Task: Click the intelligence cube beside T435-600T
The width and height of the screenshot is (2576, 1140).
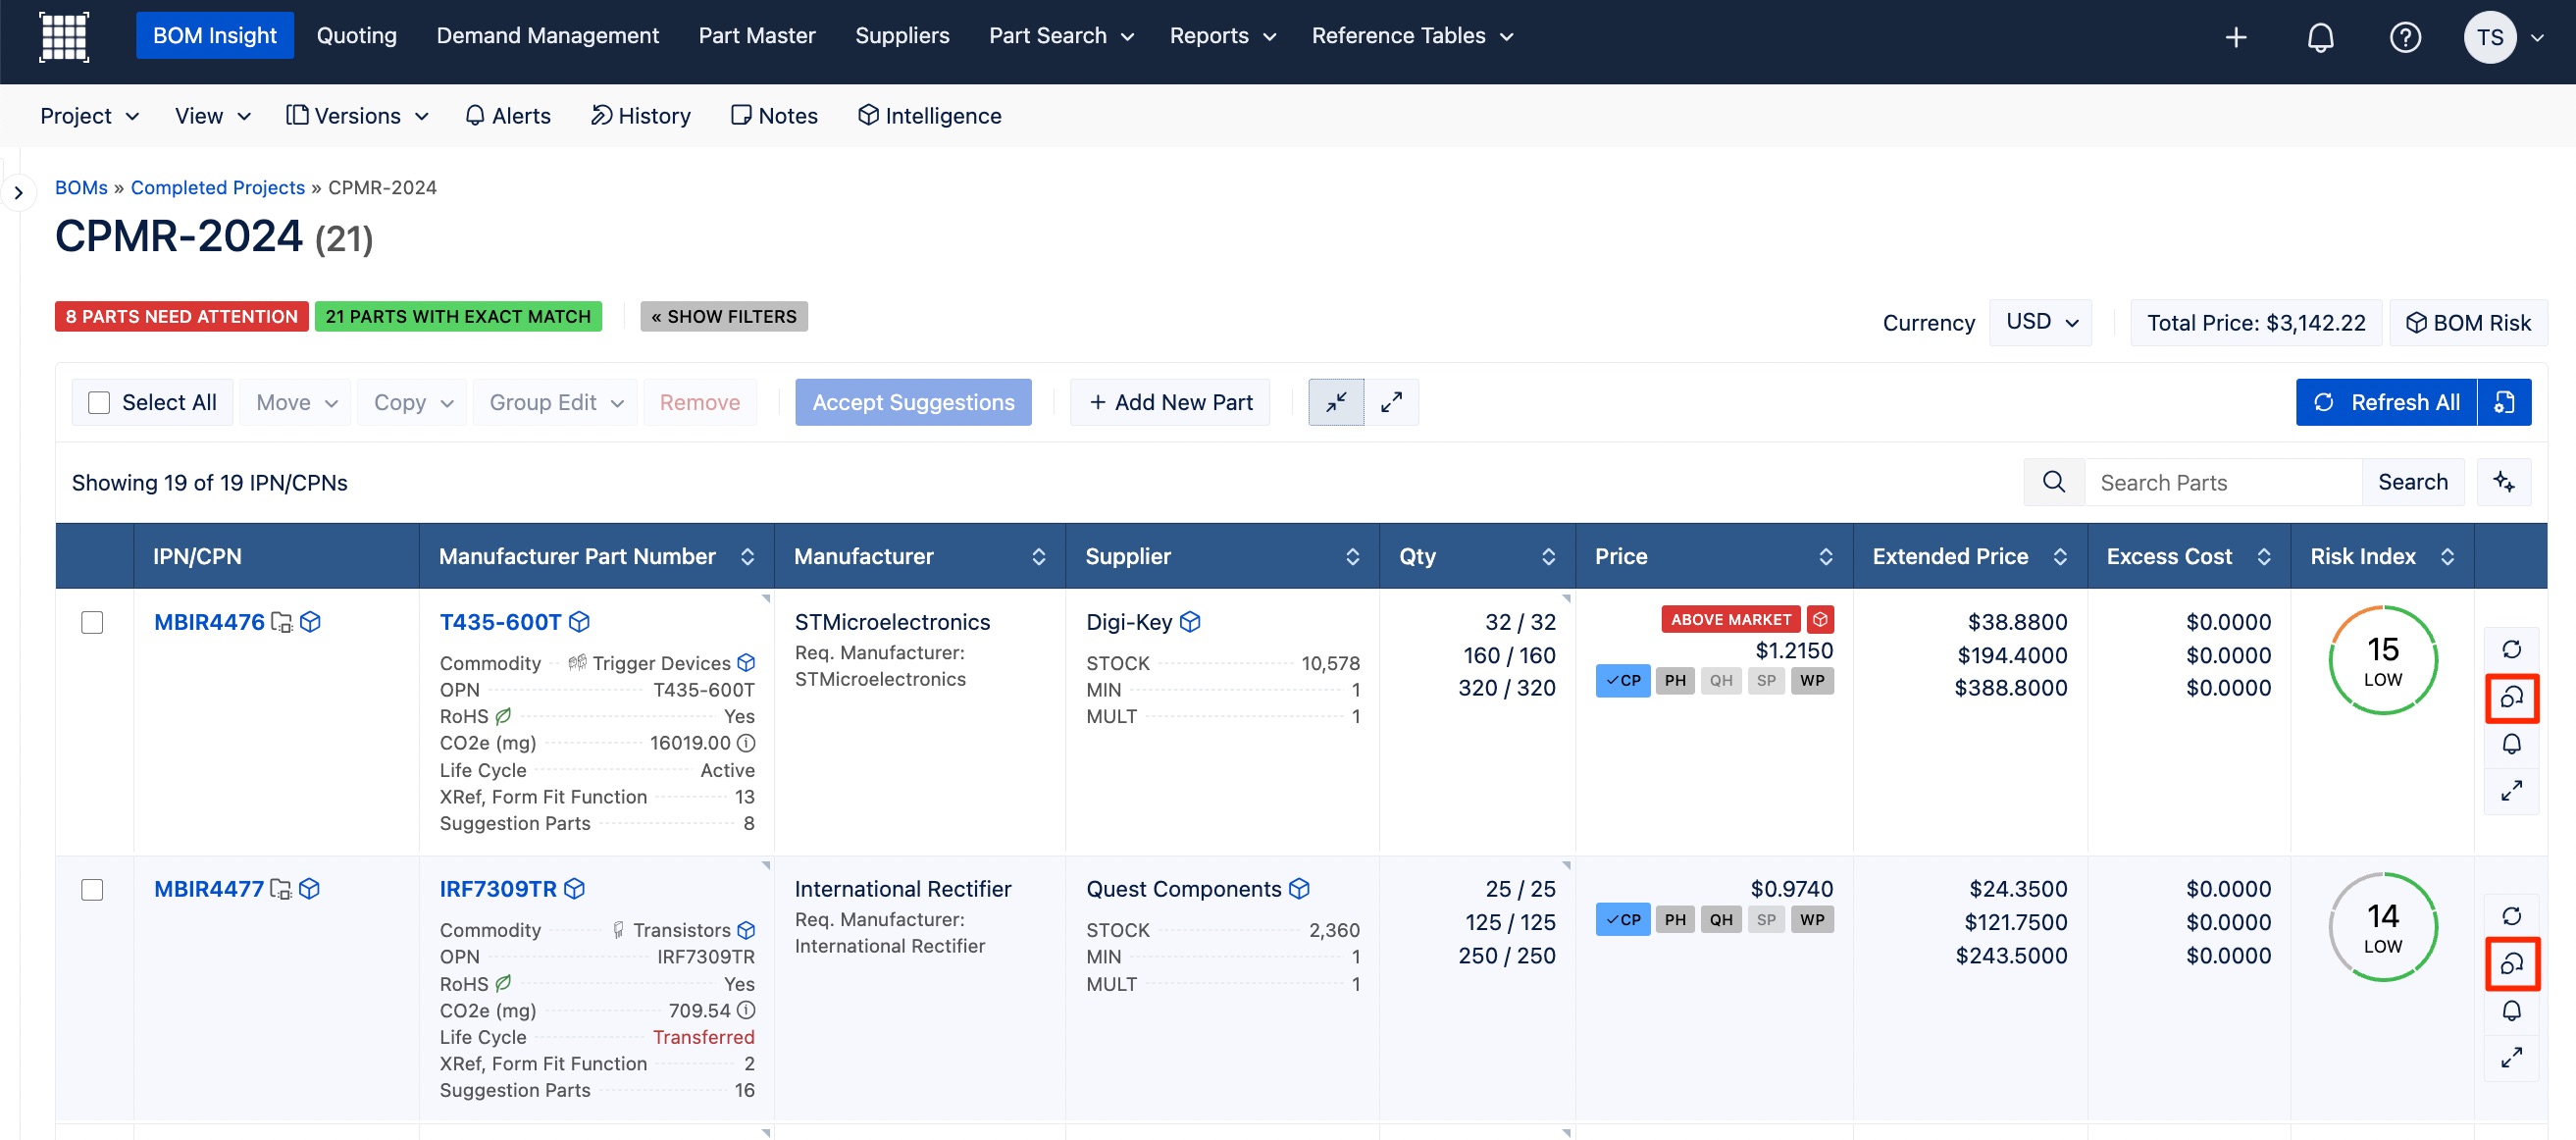Action: pos(579,622)
